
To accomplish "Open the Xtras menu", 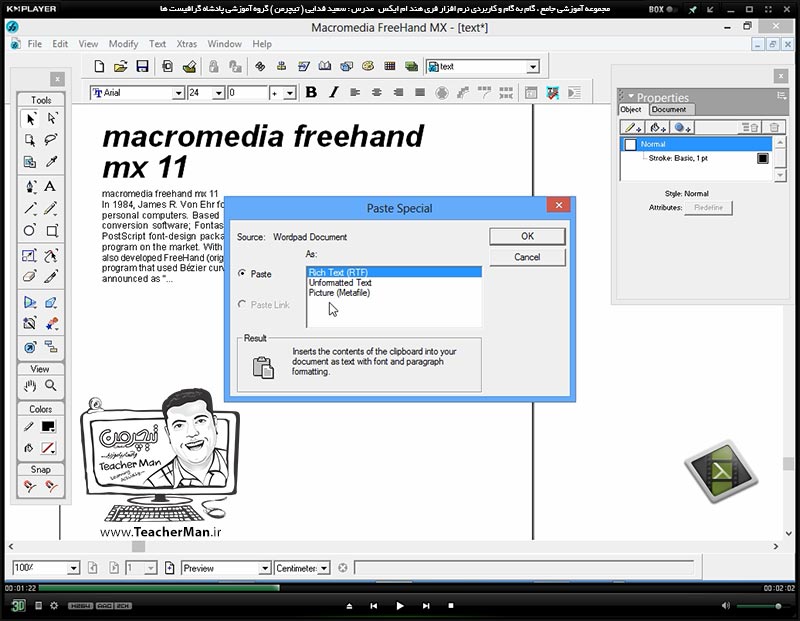I will pos(187,44).
